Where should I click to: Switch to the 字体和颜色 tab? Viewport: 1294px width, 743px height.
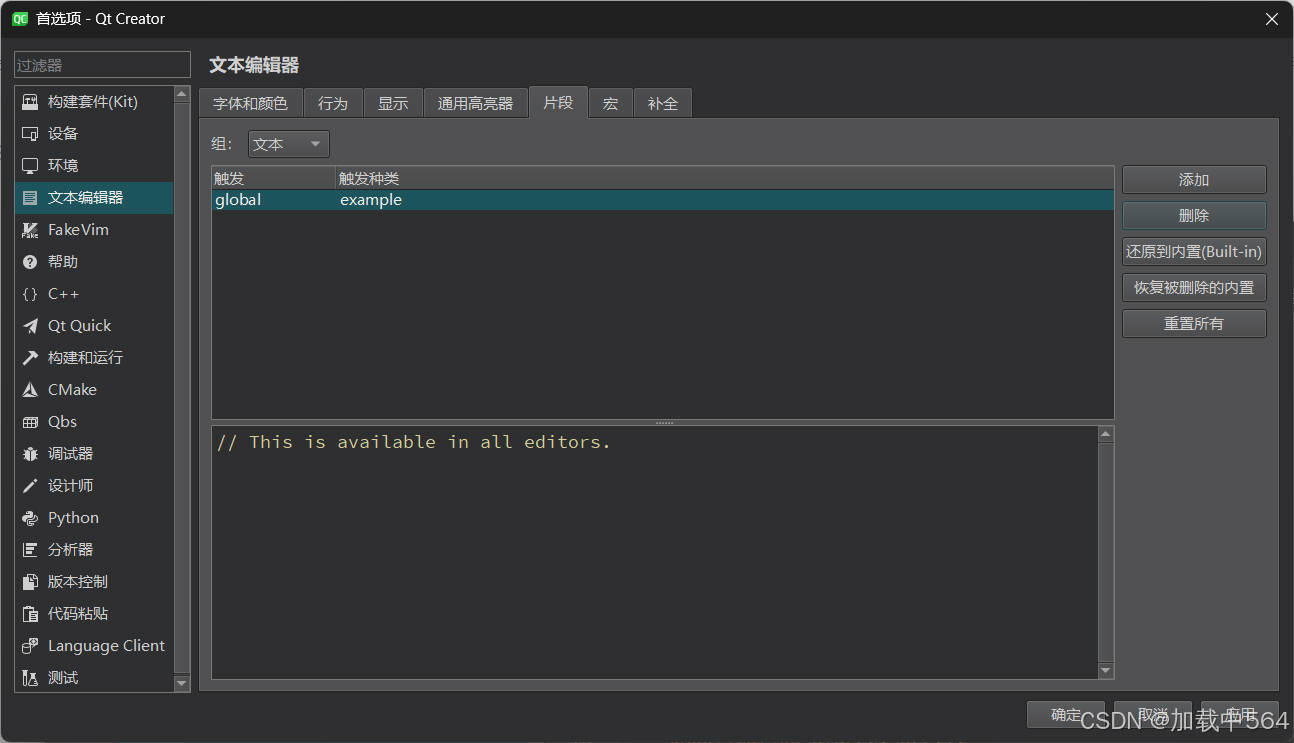(x=250, y=103)
